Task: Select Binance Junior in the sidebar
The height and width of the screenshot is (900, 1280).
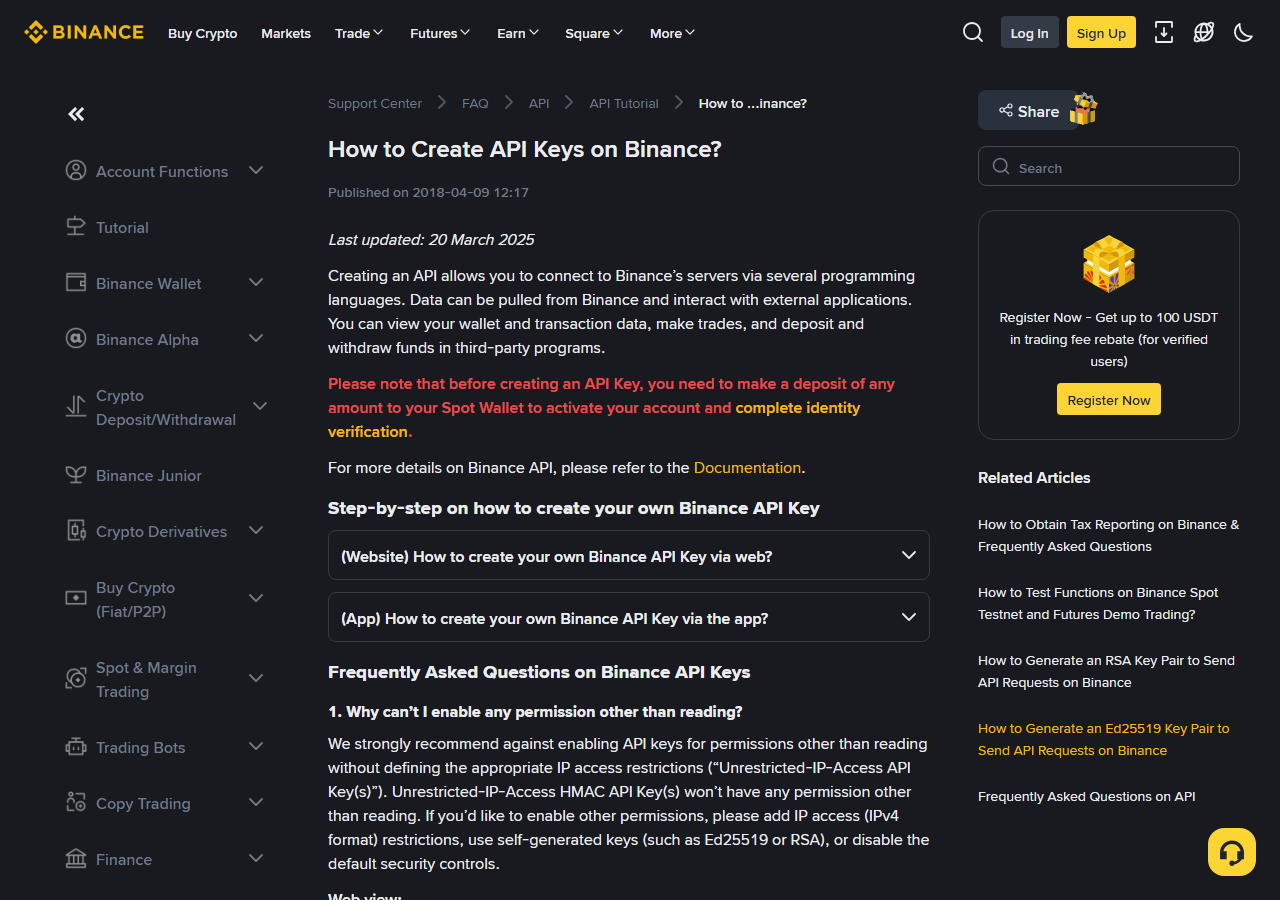Action: pos(149,475)
